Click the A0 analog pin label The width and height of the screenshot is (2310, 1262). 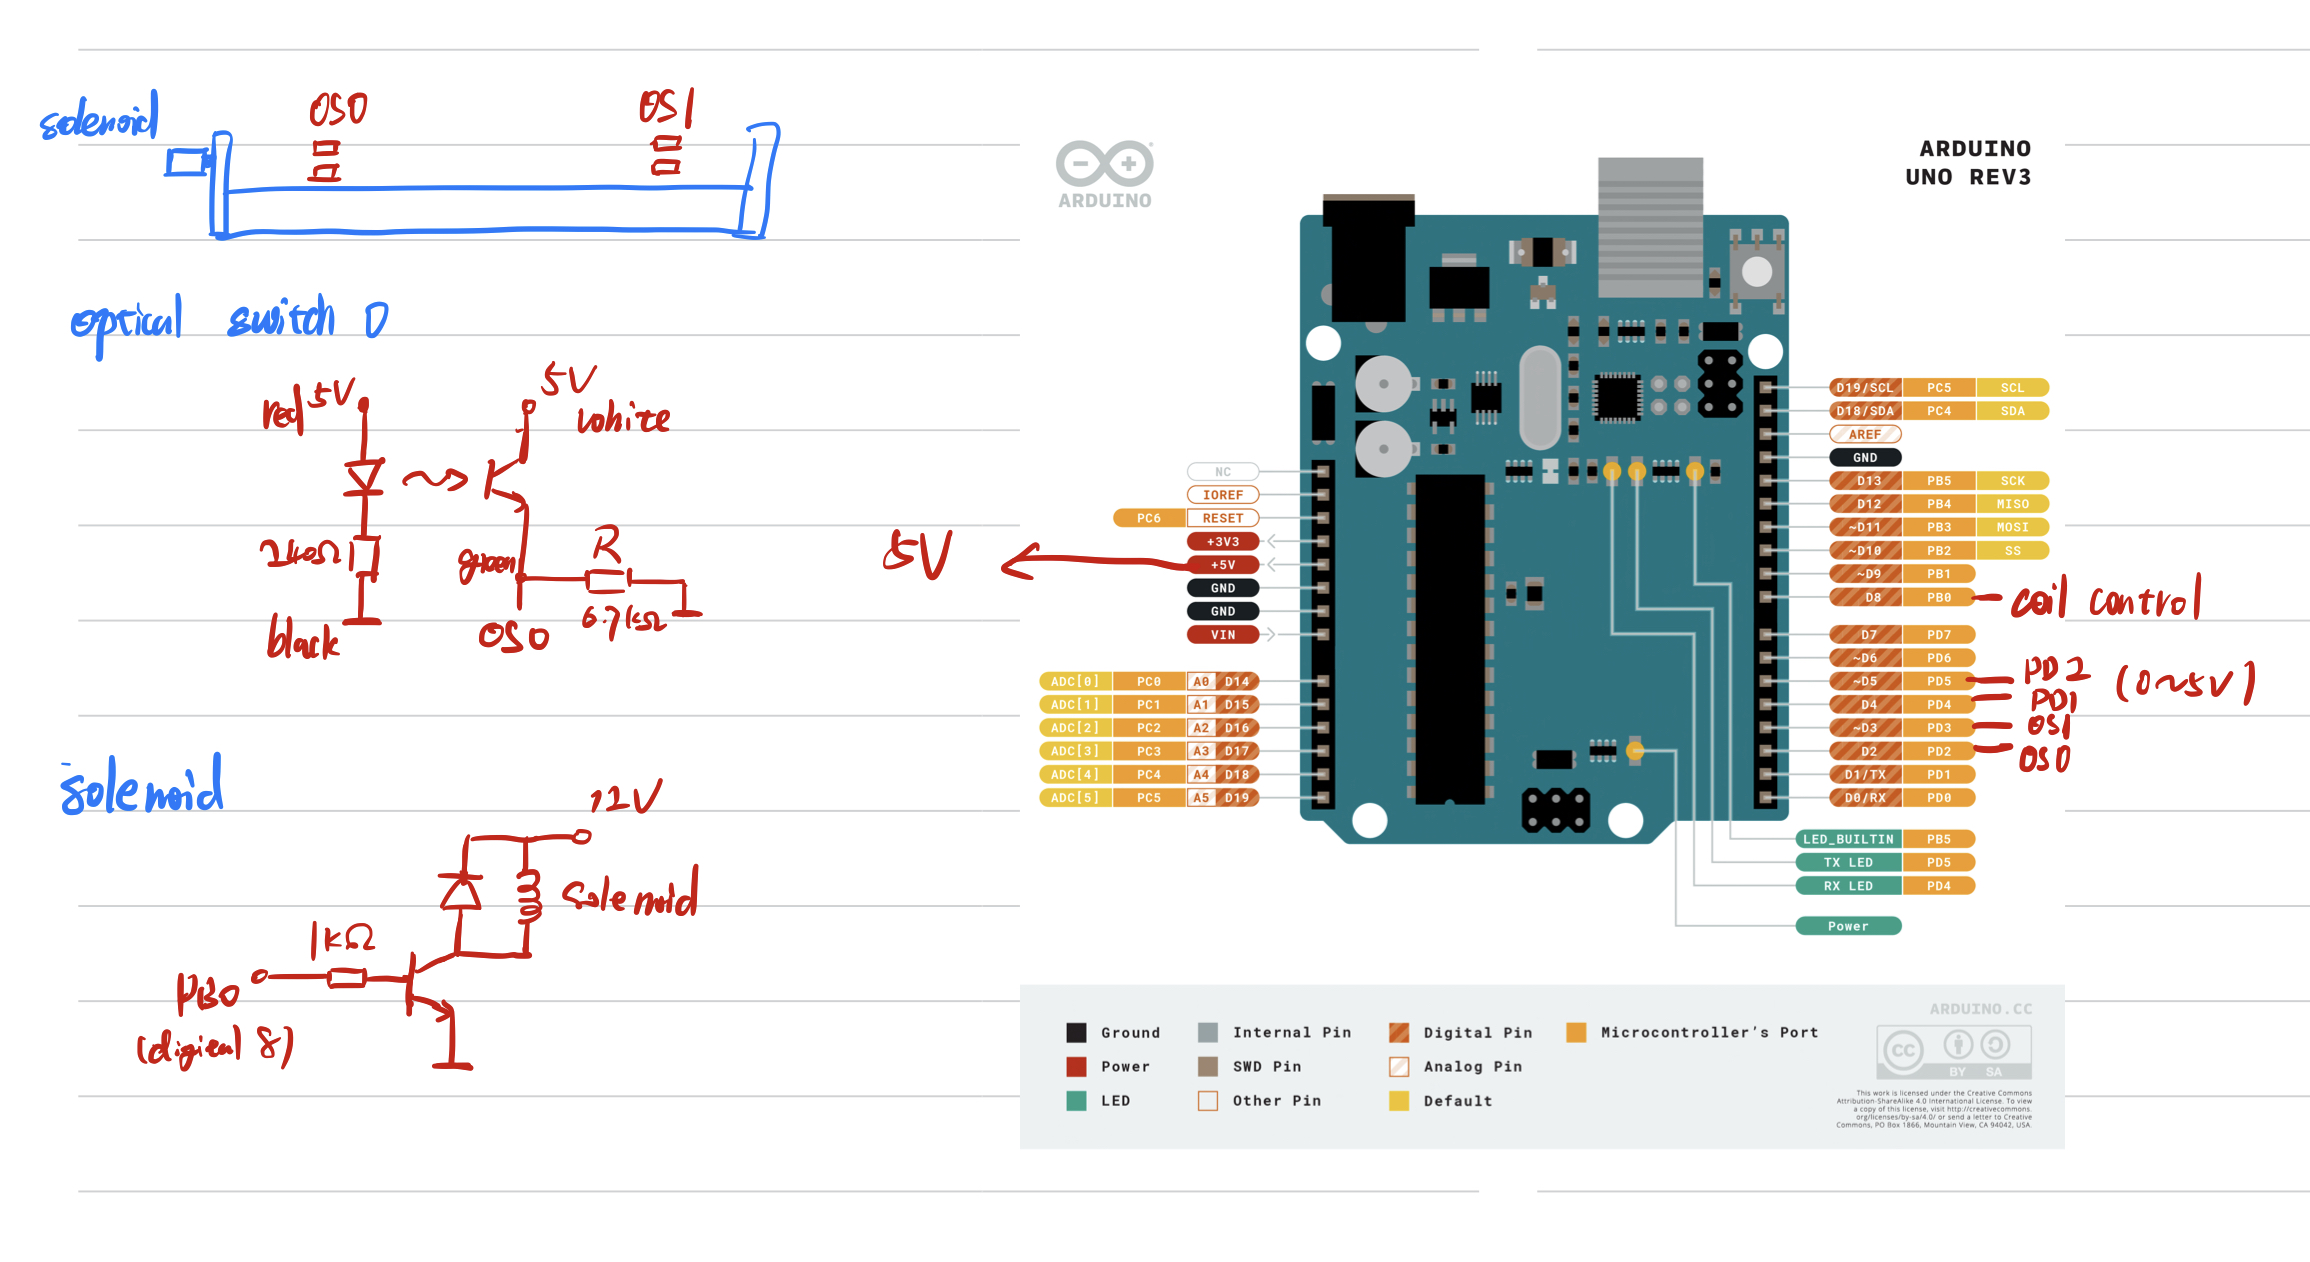(1201, 682)
